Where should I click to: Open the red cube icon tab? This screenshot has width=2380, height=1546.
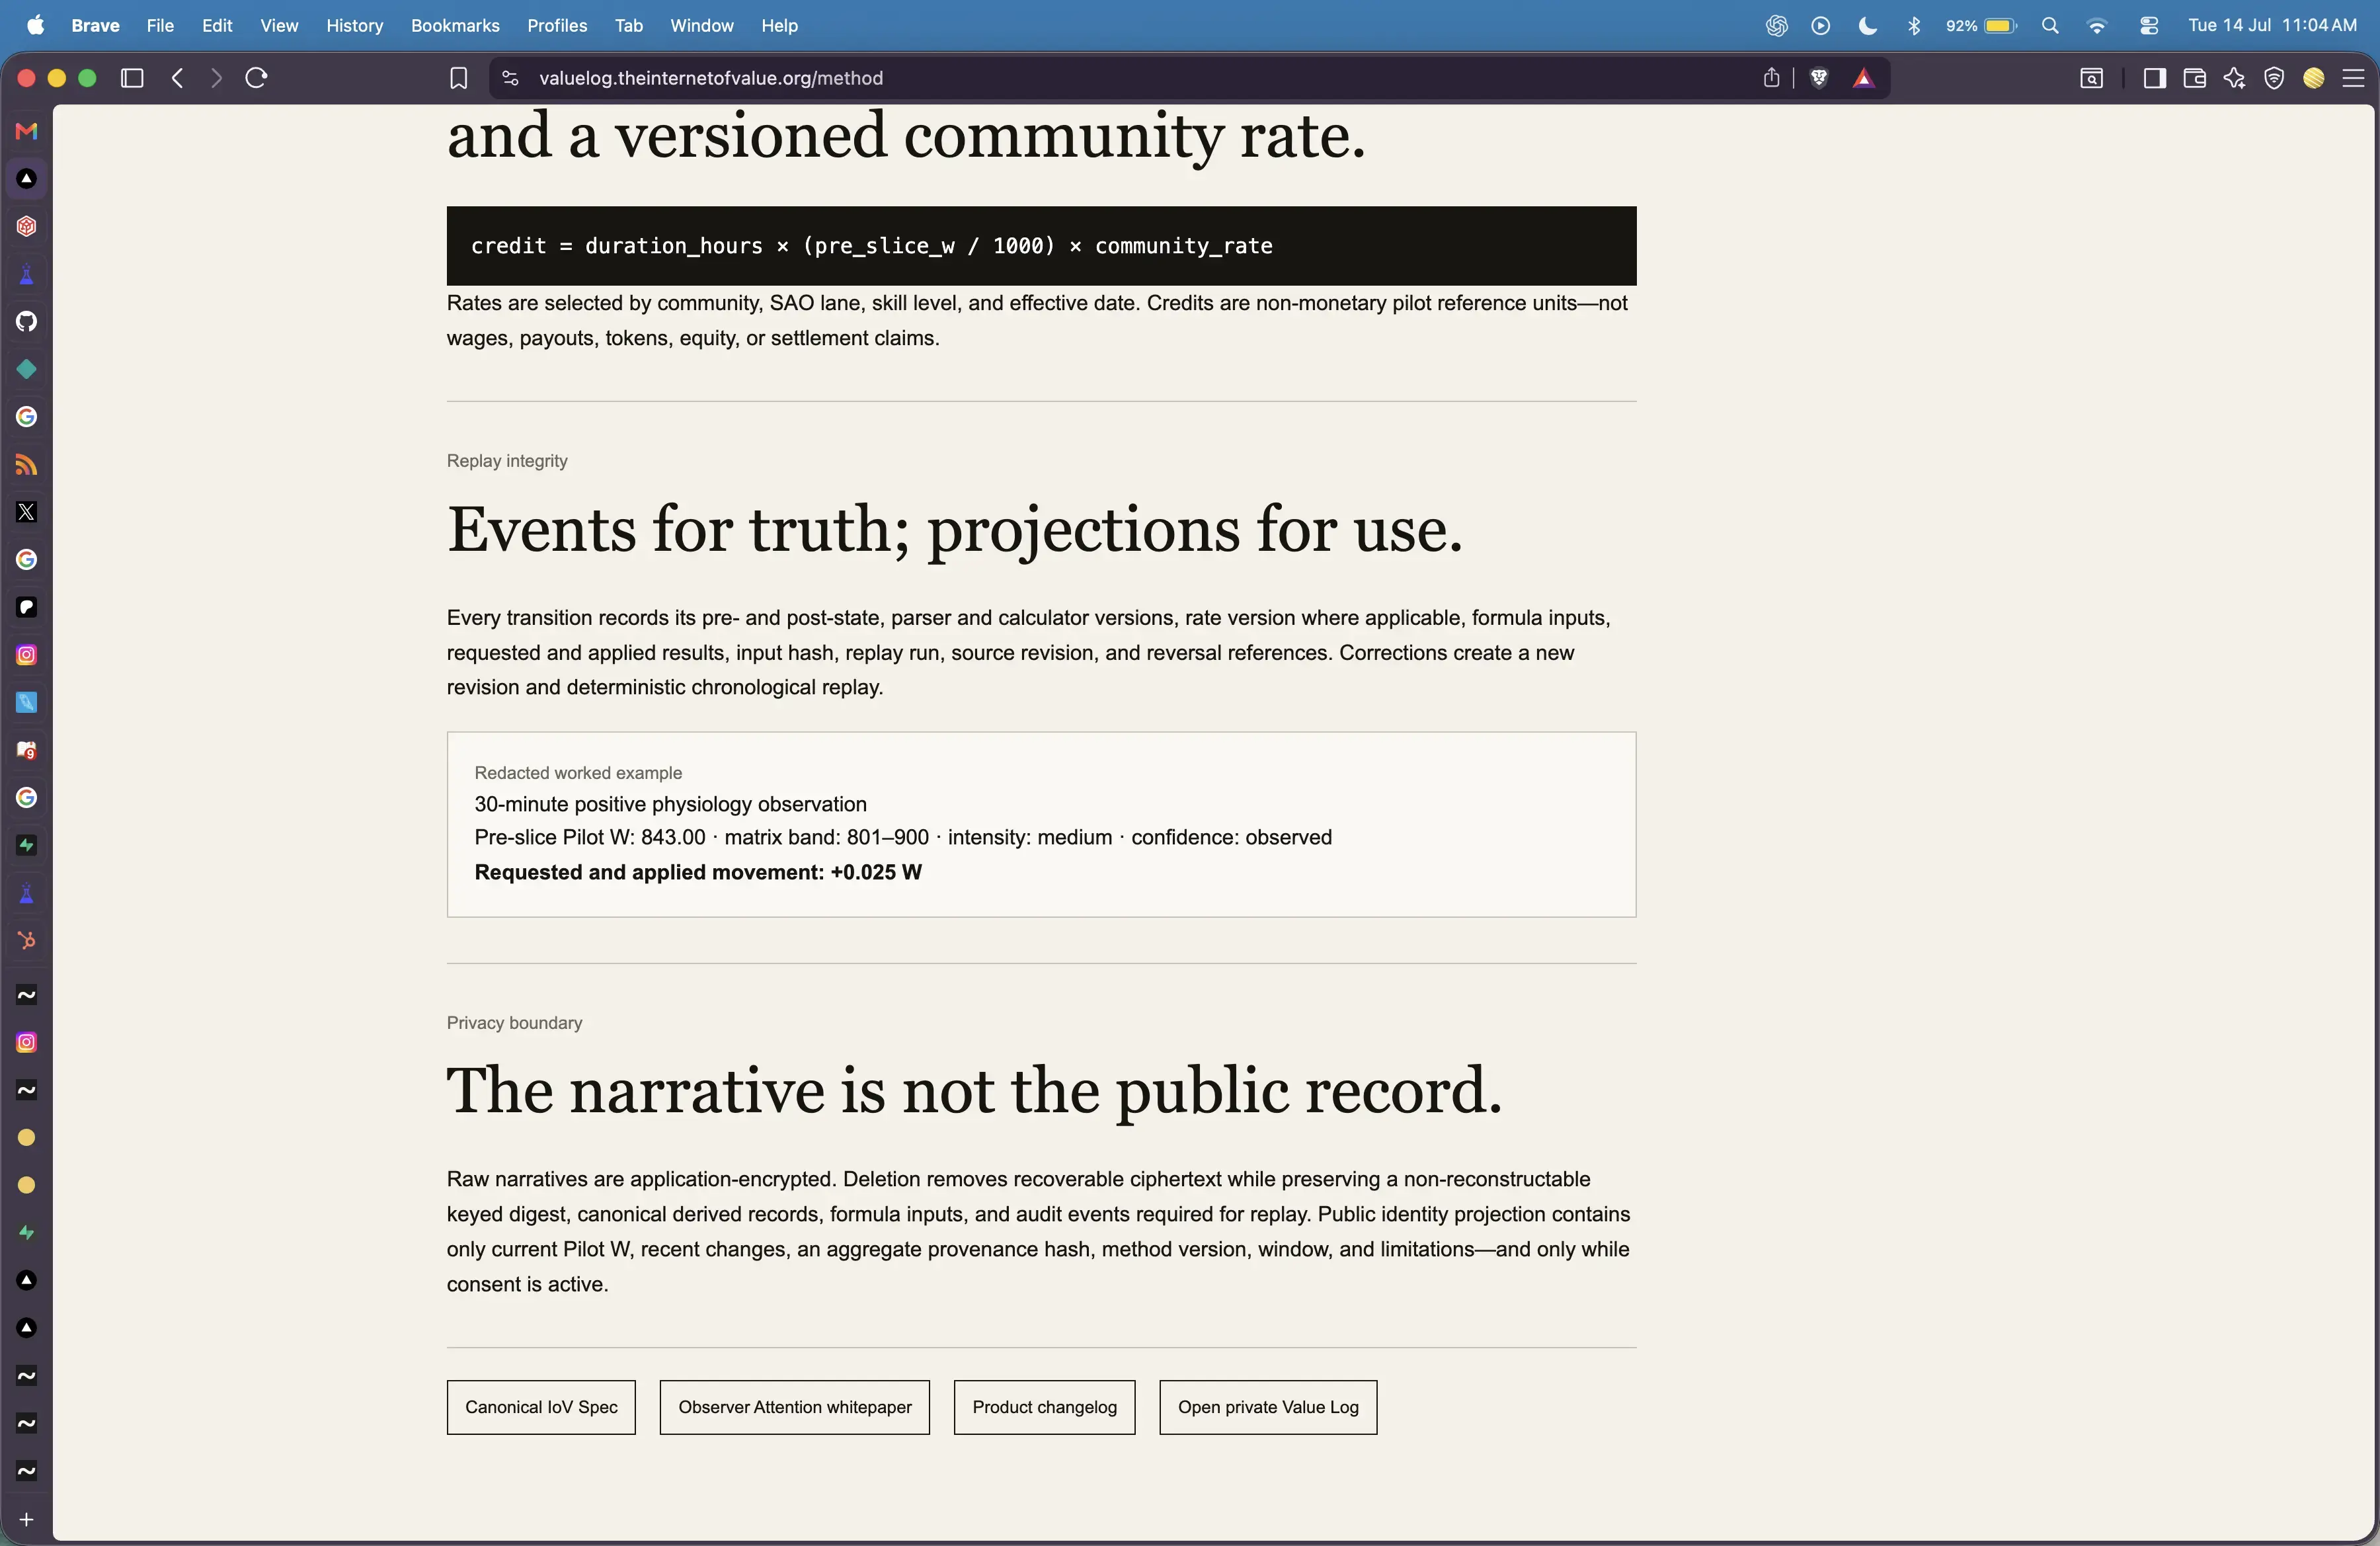click(x=27, y=226)
